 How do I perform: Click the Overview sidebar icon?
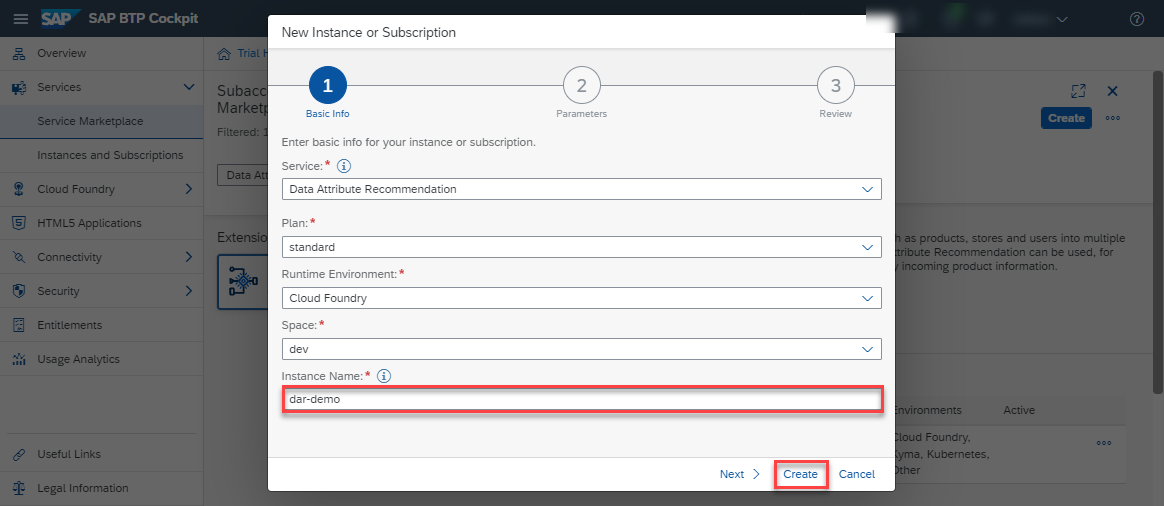click(x=20, y=53)
